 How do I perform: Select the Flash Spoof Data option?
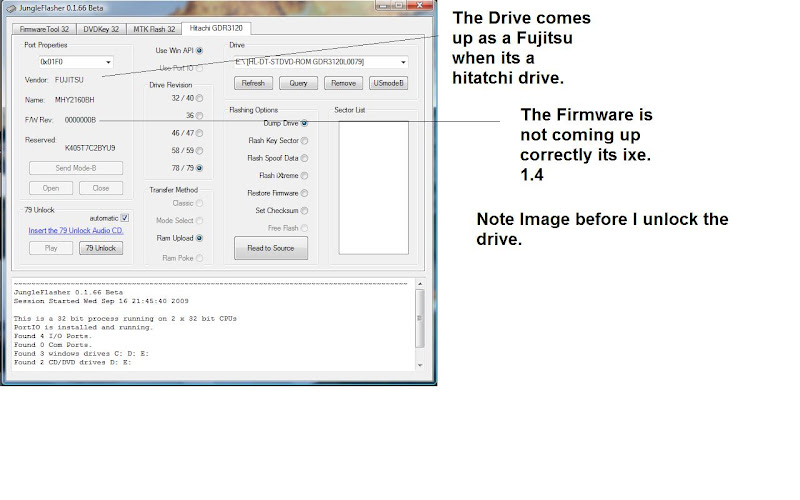coord(304,158)
